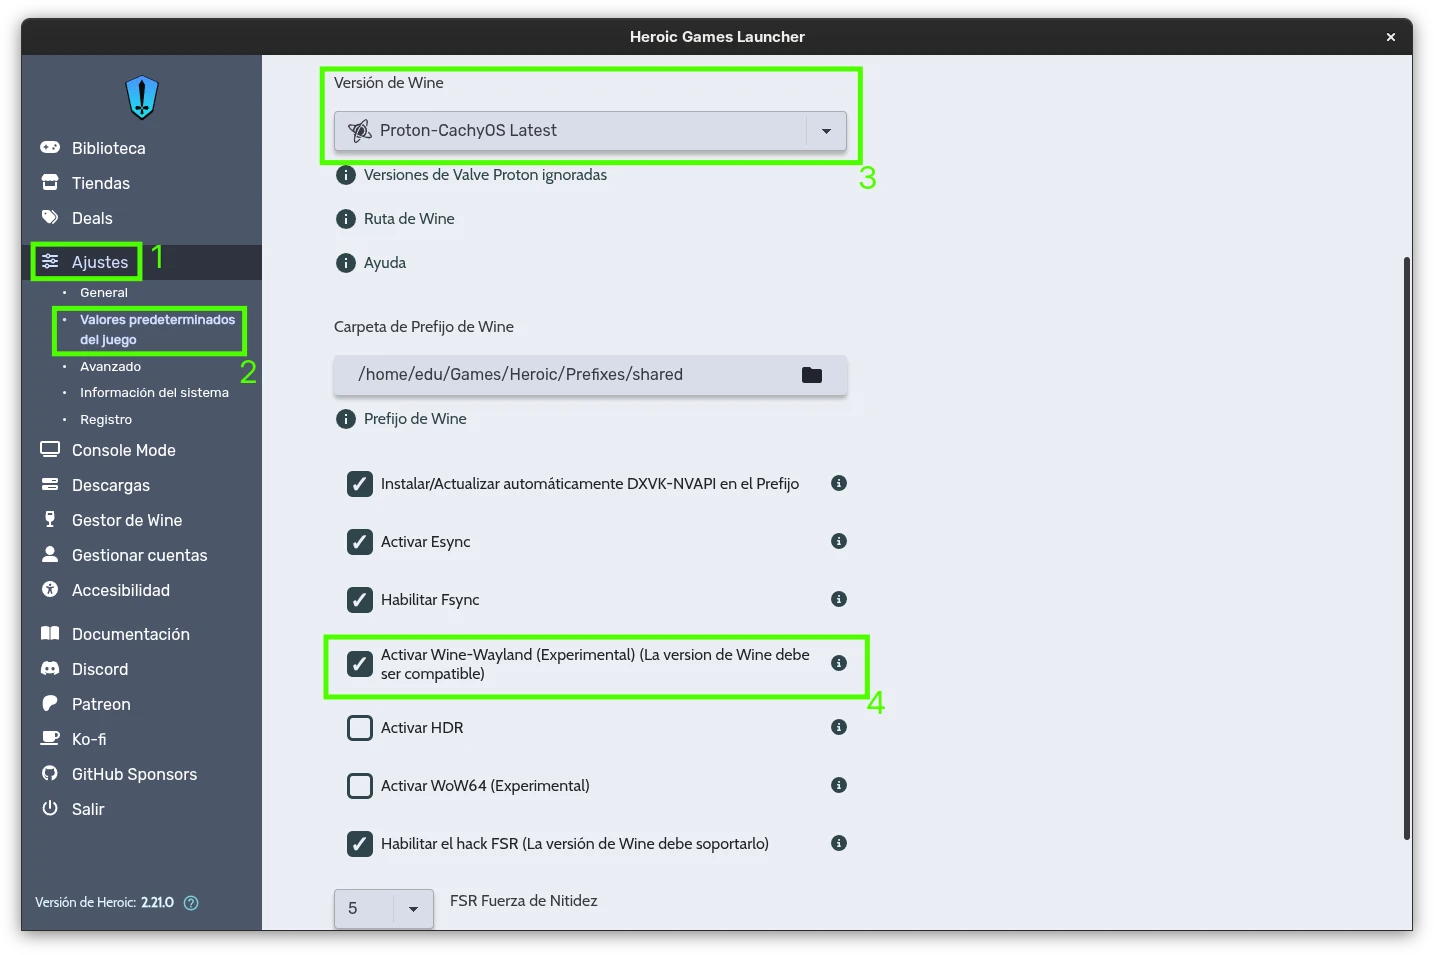Screen dimensions: 1434x955
Task: Uncheck DXVK-NVAPI auto install checkbox
Action: point(360,484)
